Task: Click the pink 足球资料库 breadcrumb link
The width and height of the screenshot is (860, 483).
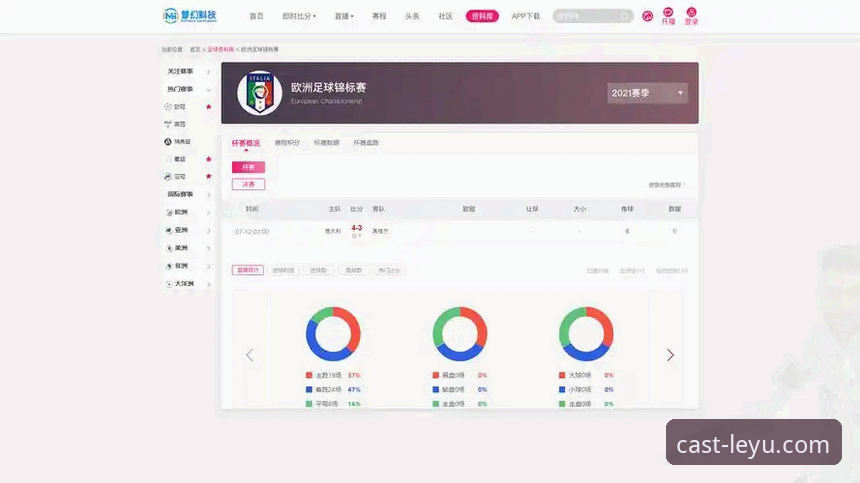Action: tap(220, 49)
